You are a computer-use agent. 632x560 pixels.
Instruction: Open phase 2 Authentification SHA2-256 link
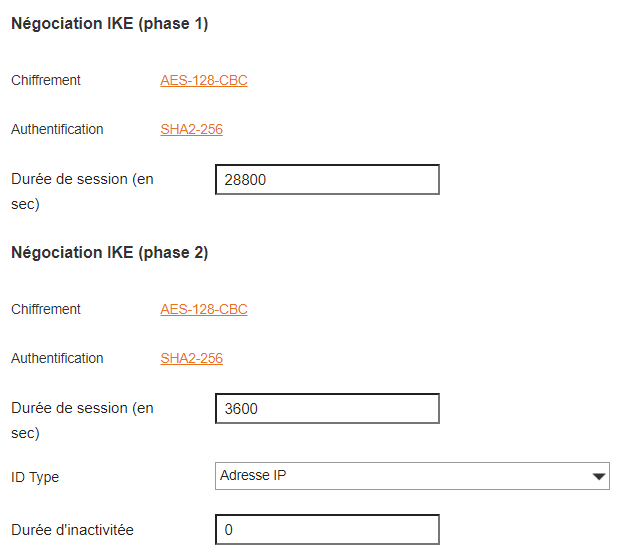[x=191, y=359]
